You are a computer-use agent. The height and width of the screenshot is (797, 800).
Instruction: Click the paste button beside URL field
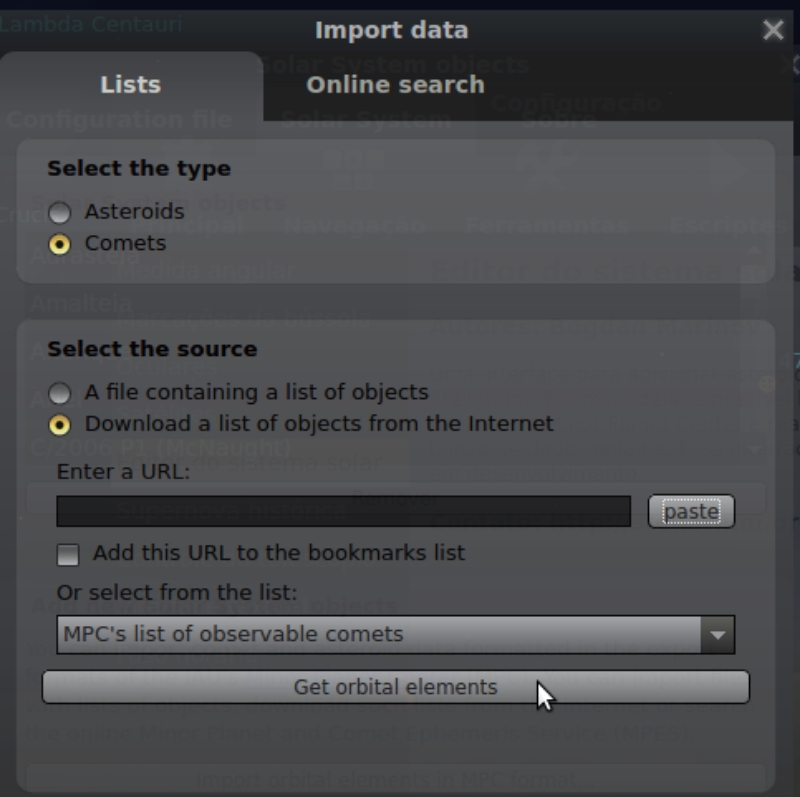691,511
